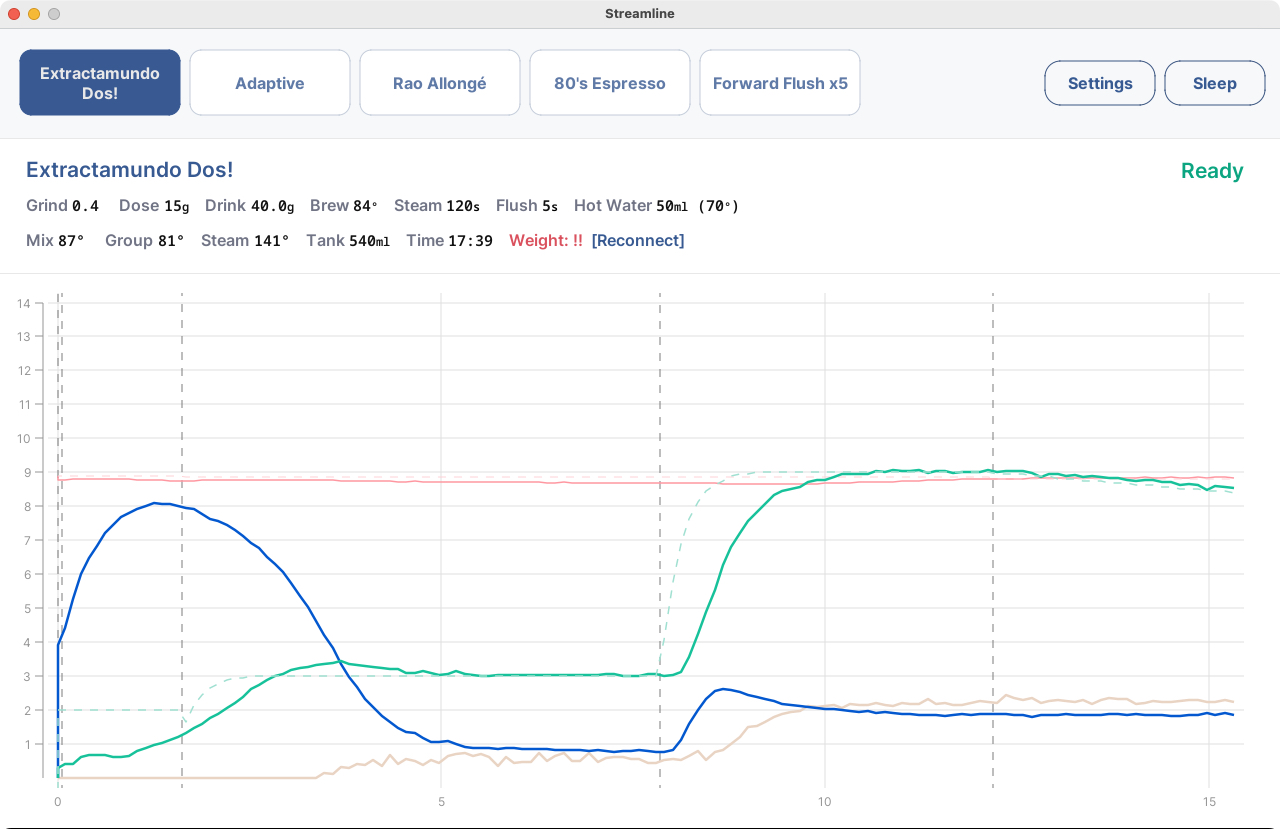Click the 14 label on the chart vertical axis
Screen dimensions: 1280x829
pyautogui.click(x=24, y=303)
